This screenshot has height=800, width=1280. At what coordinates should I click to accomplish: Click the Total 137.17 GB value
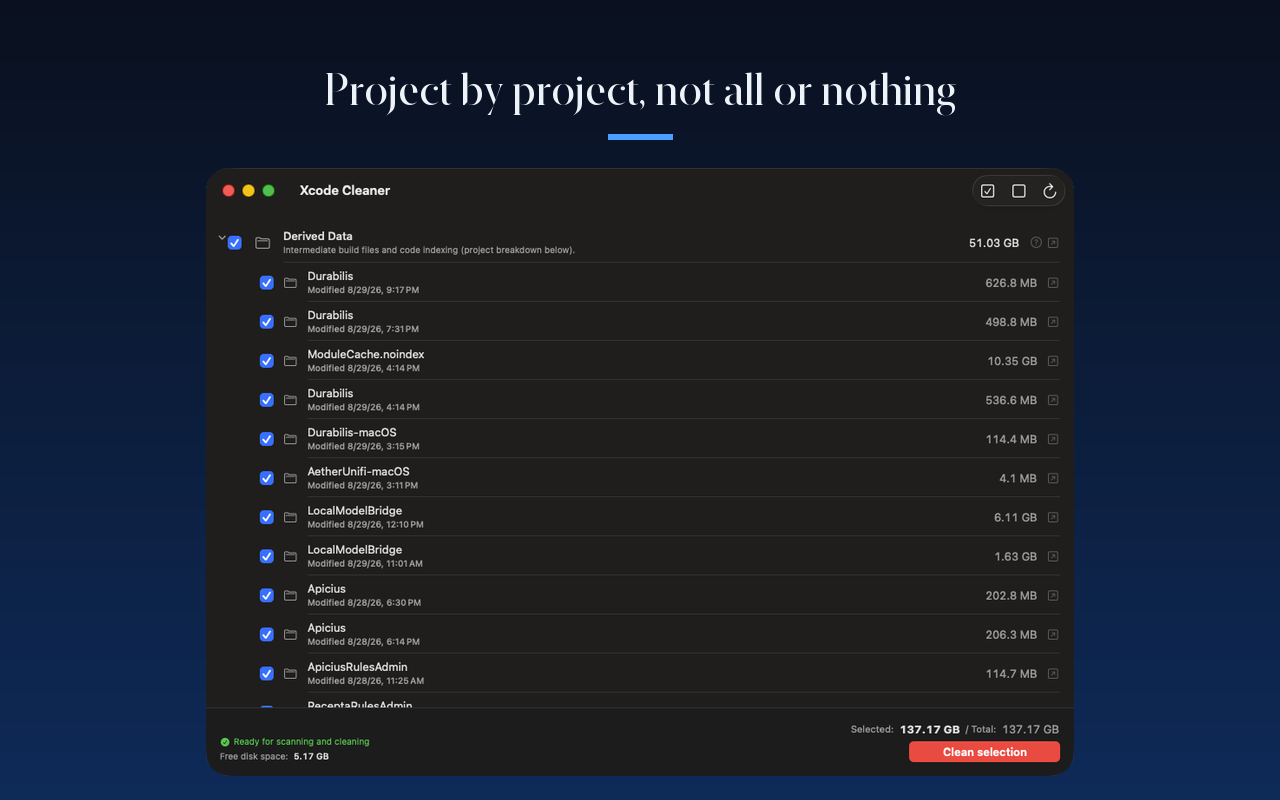point(1030,729)
